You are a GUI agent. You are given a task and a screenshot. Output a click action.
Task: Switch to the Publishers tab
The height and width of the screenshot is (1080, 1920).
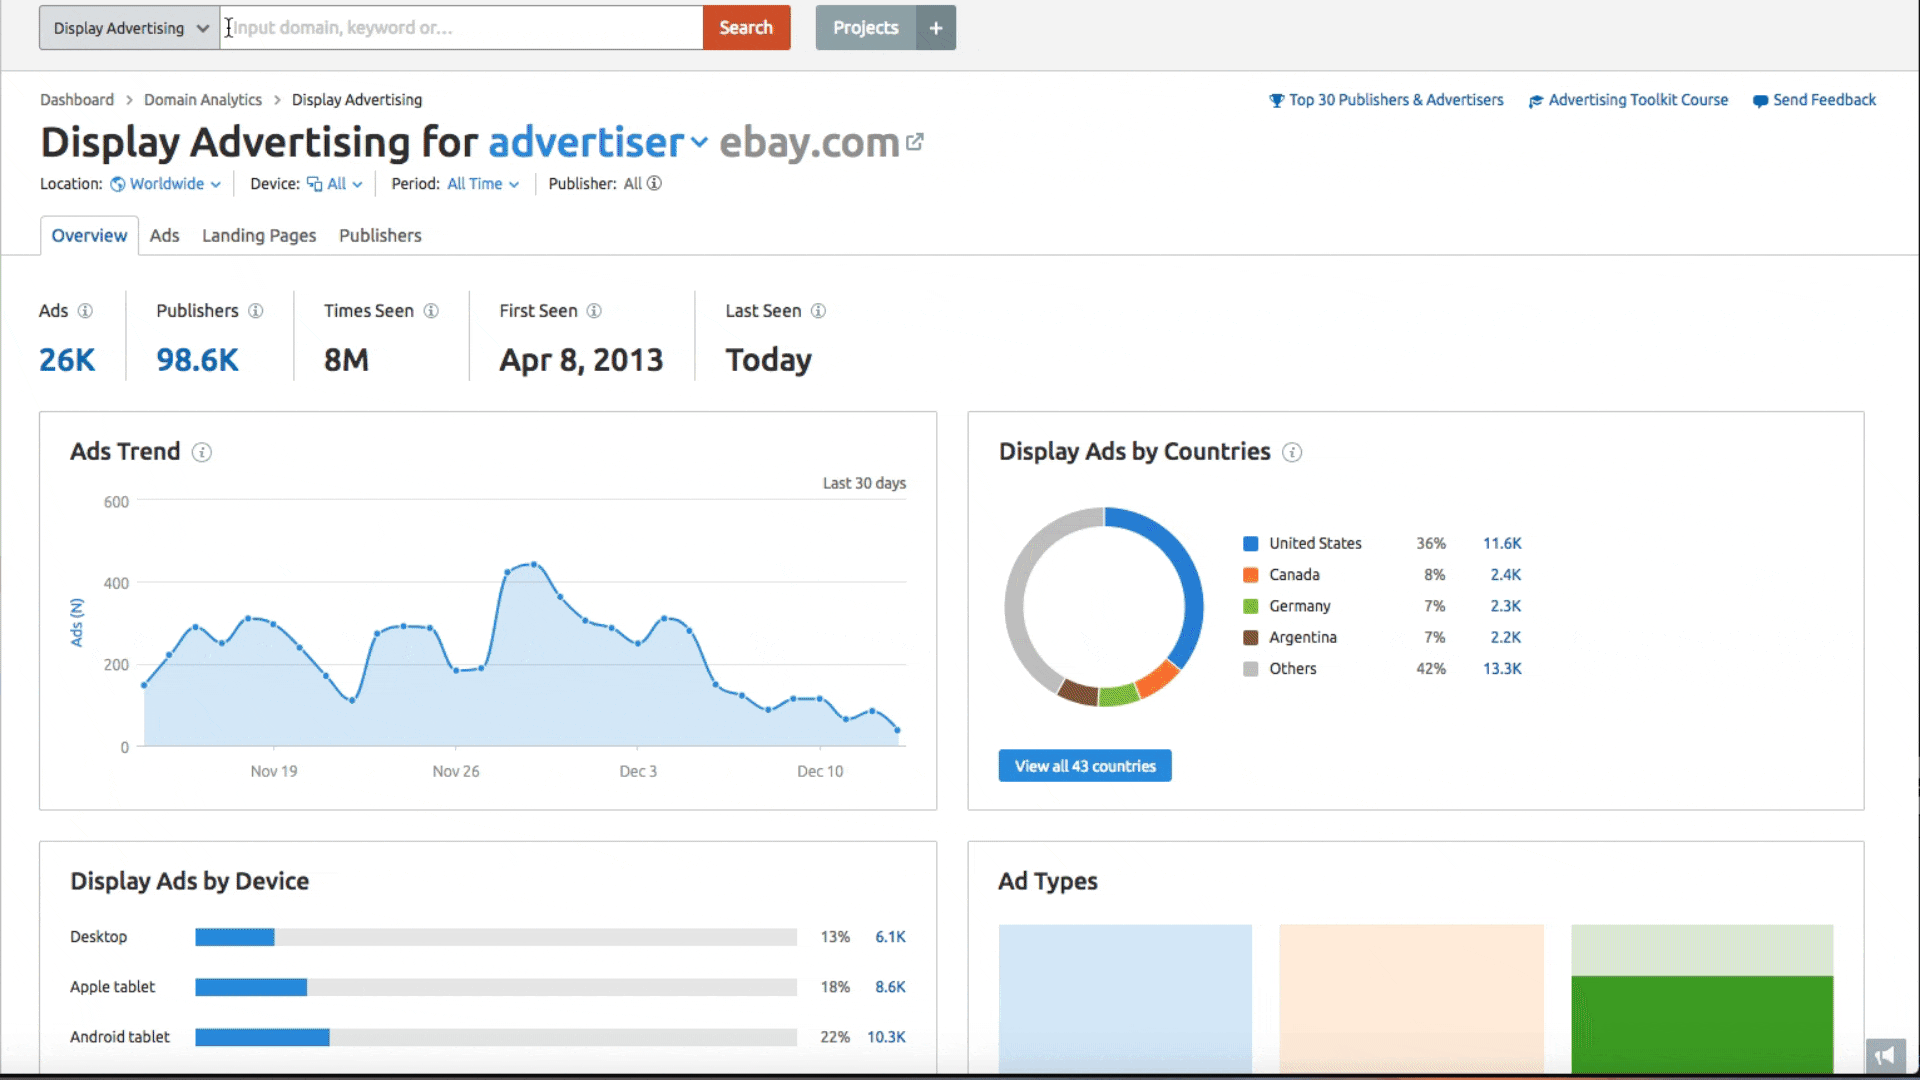coord(380,235)
